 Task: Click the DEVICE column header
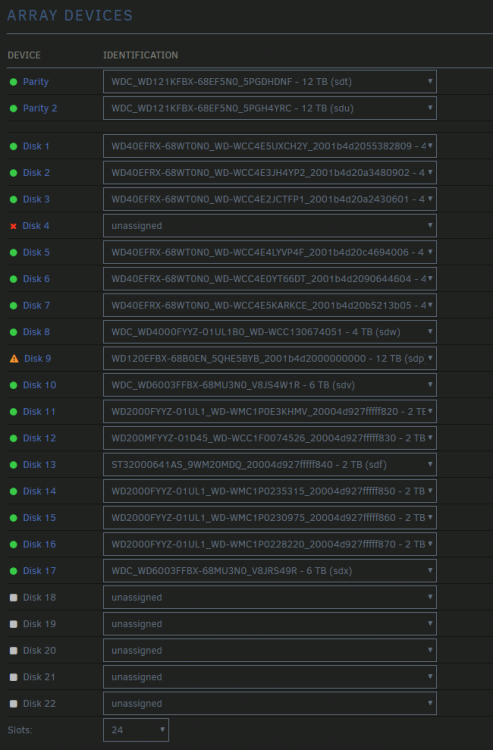click(24, 55)
